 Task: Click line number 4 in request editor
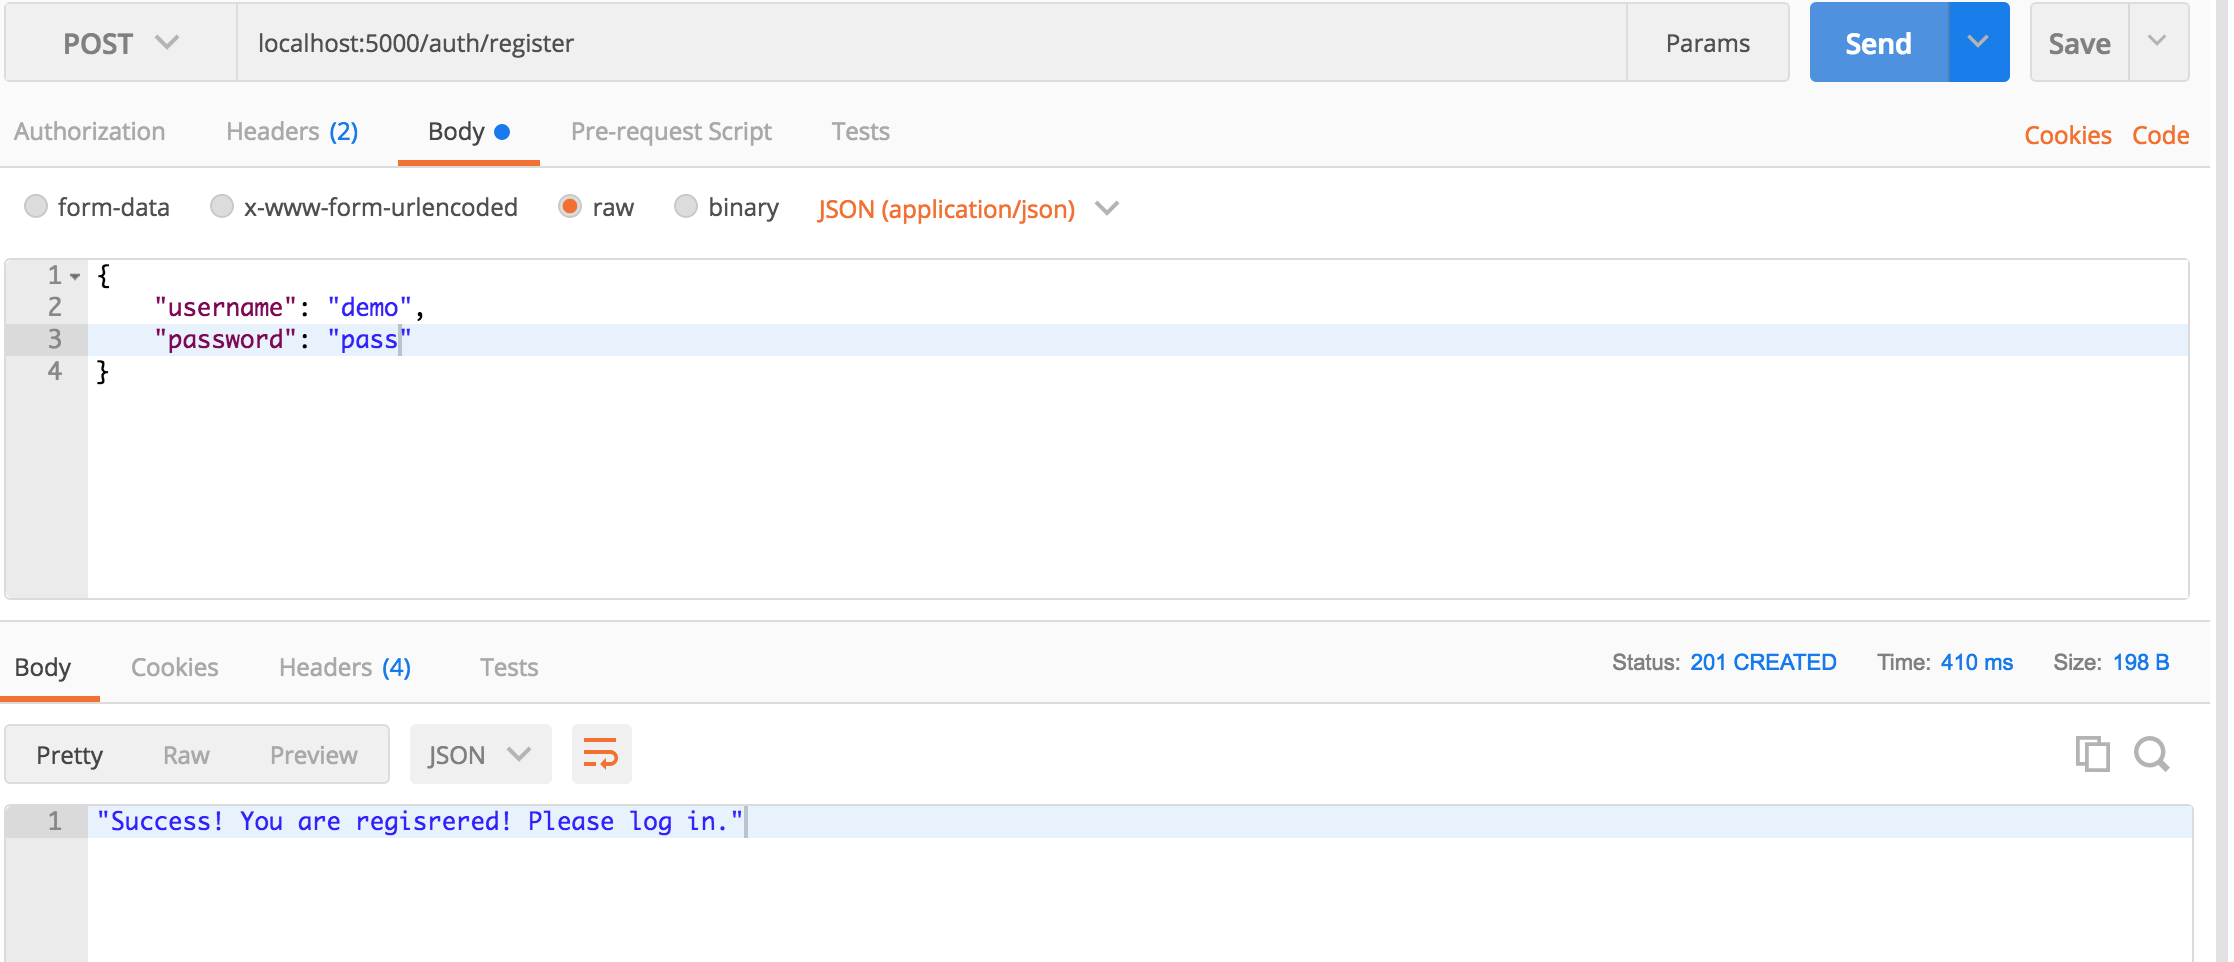click(55, 371)
